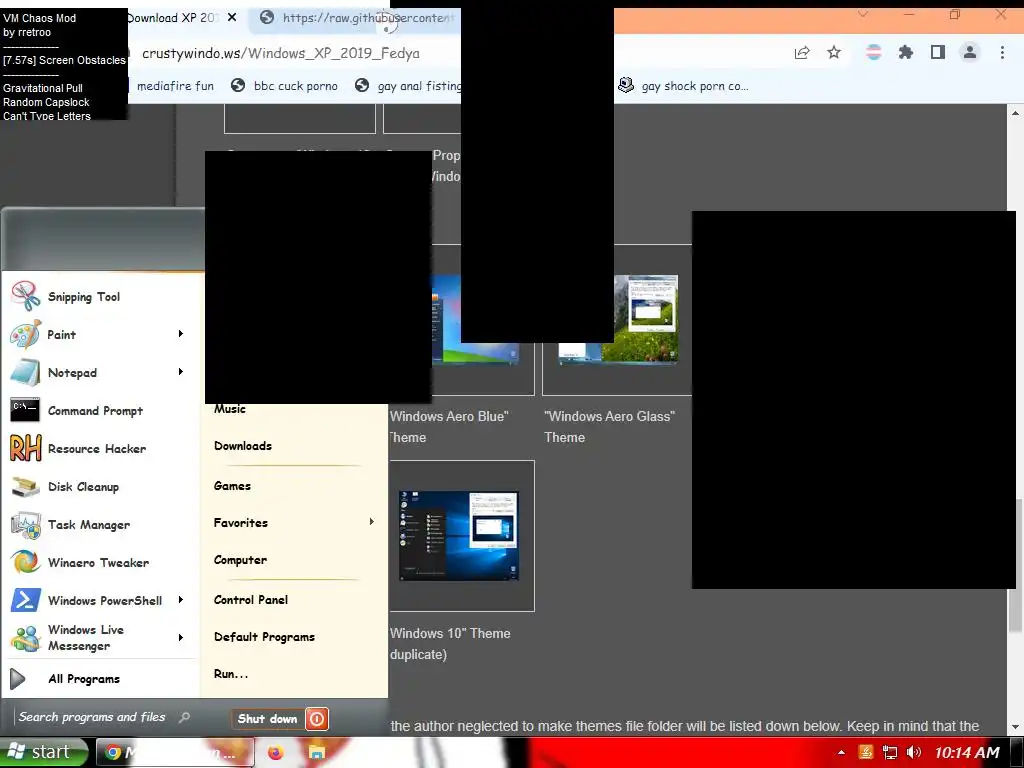Open Control Panel from the Start menu
The image size is (1024, 768).
[251, 600]
